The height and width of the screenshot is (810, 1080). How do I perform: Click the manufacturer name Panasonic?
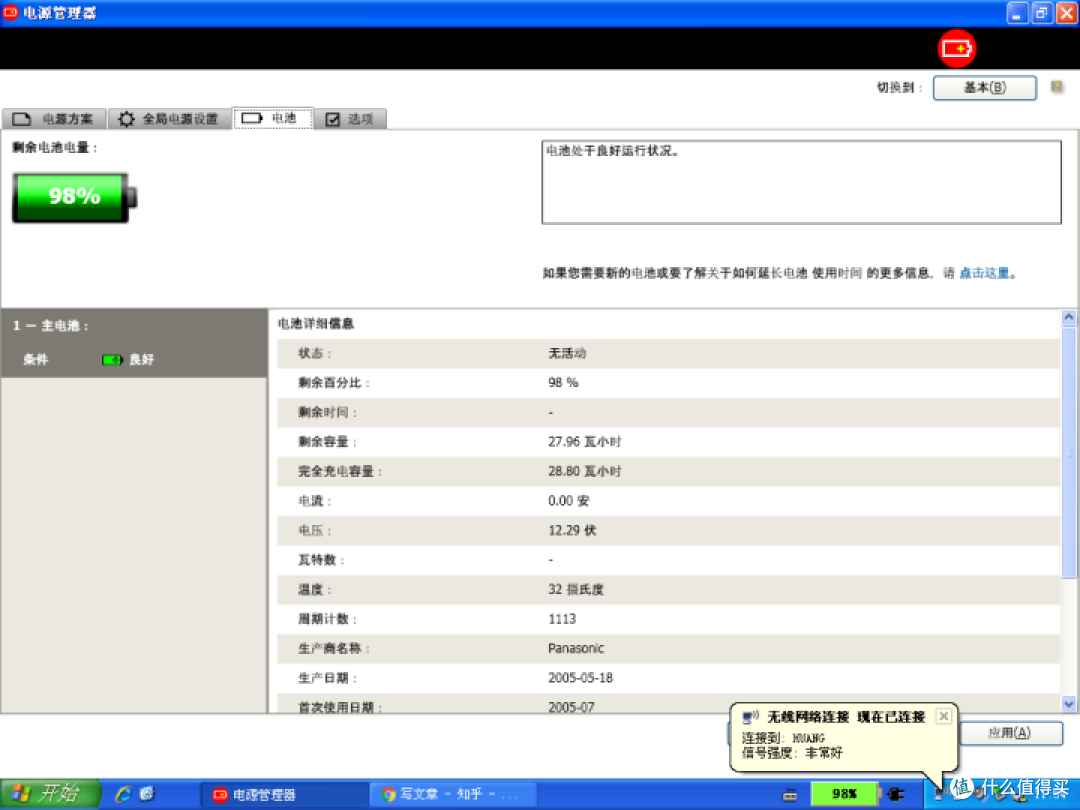click(576, 648)
